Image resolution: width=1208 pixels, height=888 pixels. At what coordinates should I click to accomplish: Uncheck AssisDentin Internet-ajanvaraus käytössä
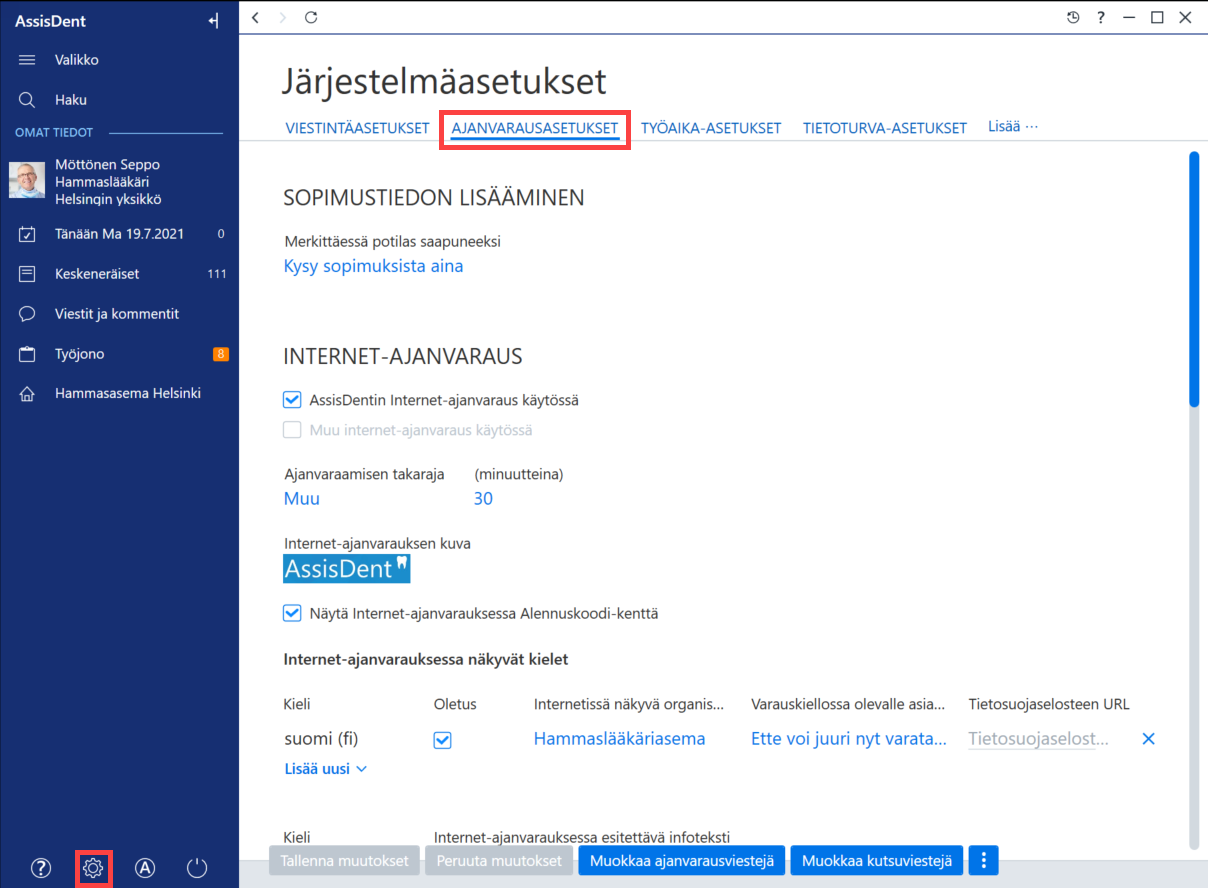point(292,400)
